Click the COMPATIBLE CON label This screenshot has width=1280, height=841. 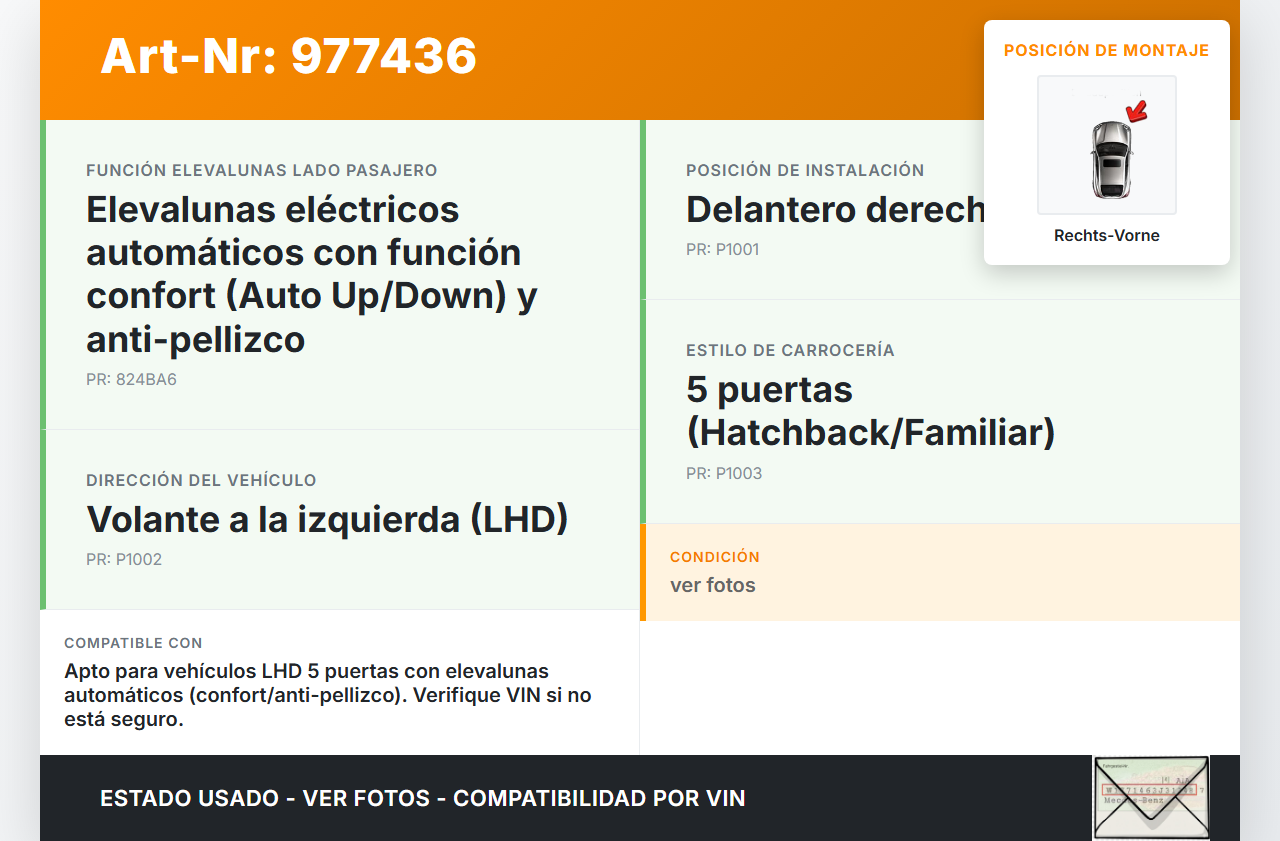(133, 643)
